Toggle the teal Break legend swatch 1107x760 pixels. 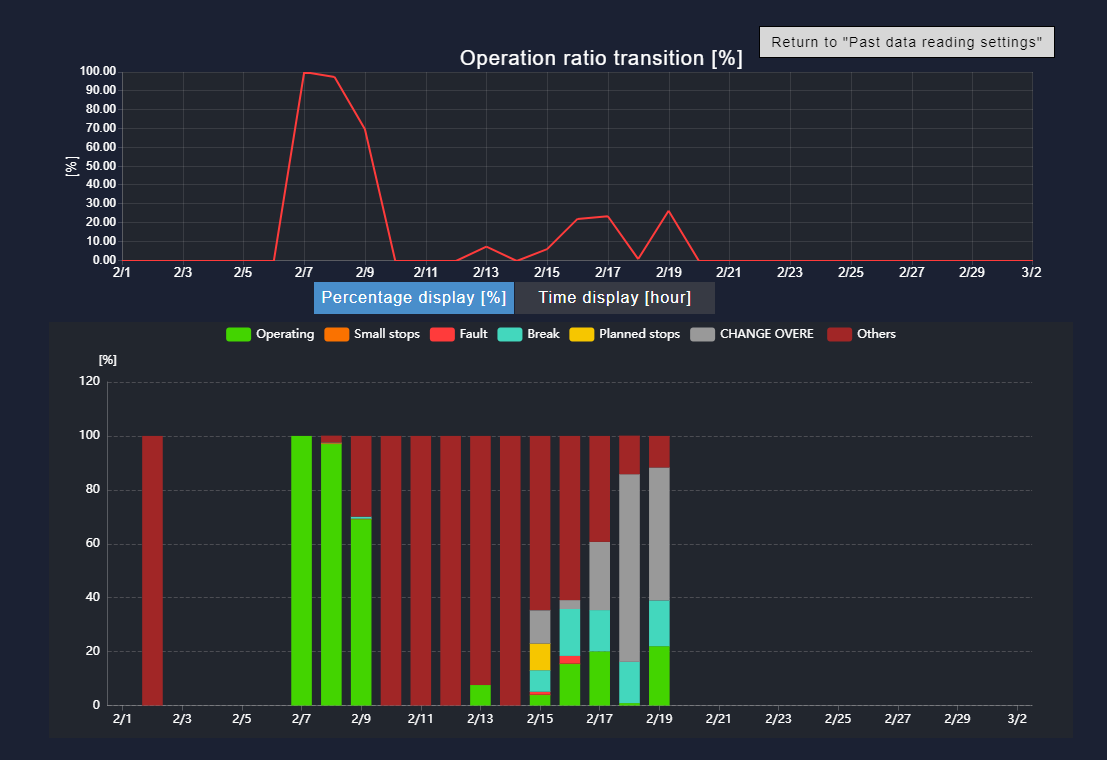pos(510,334)
